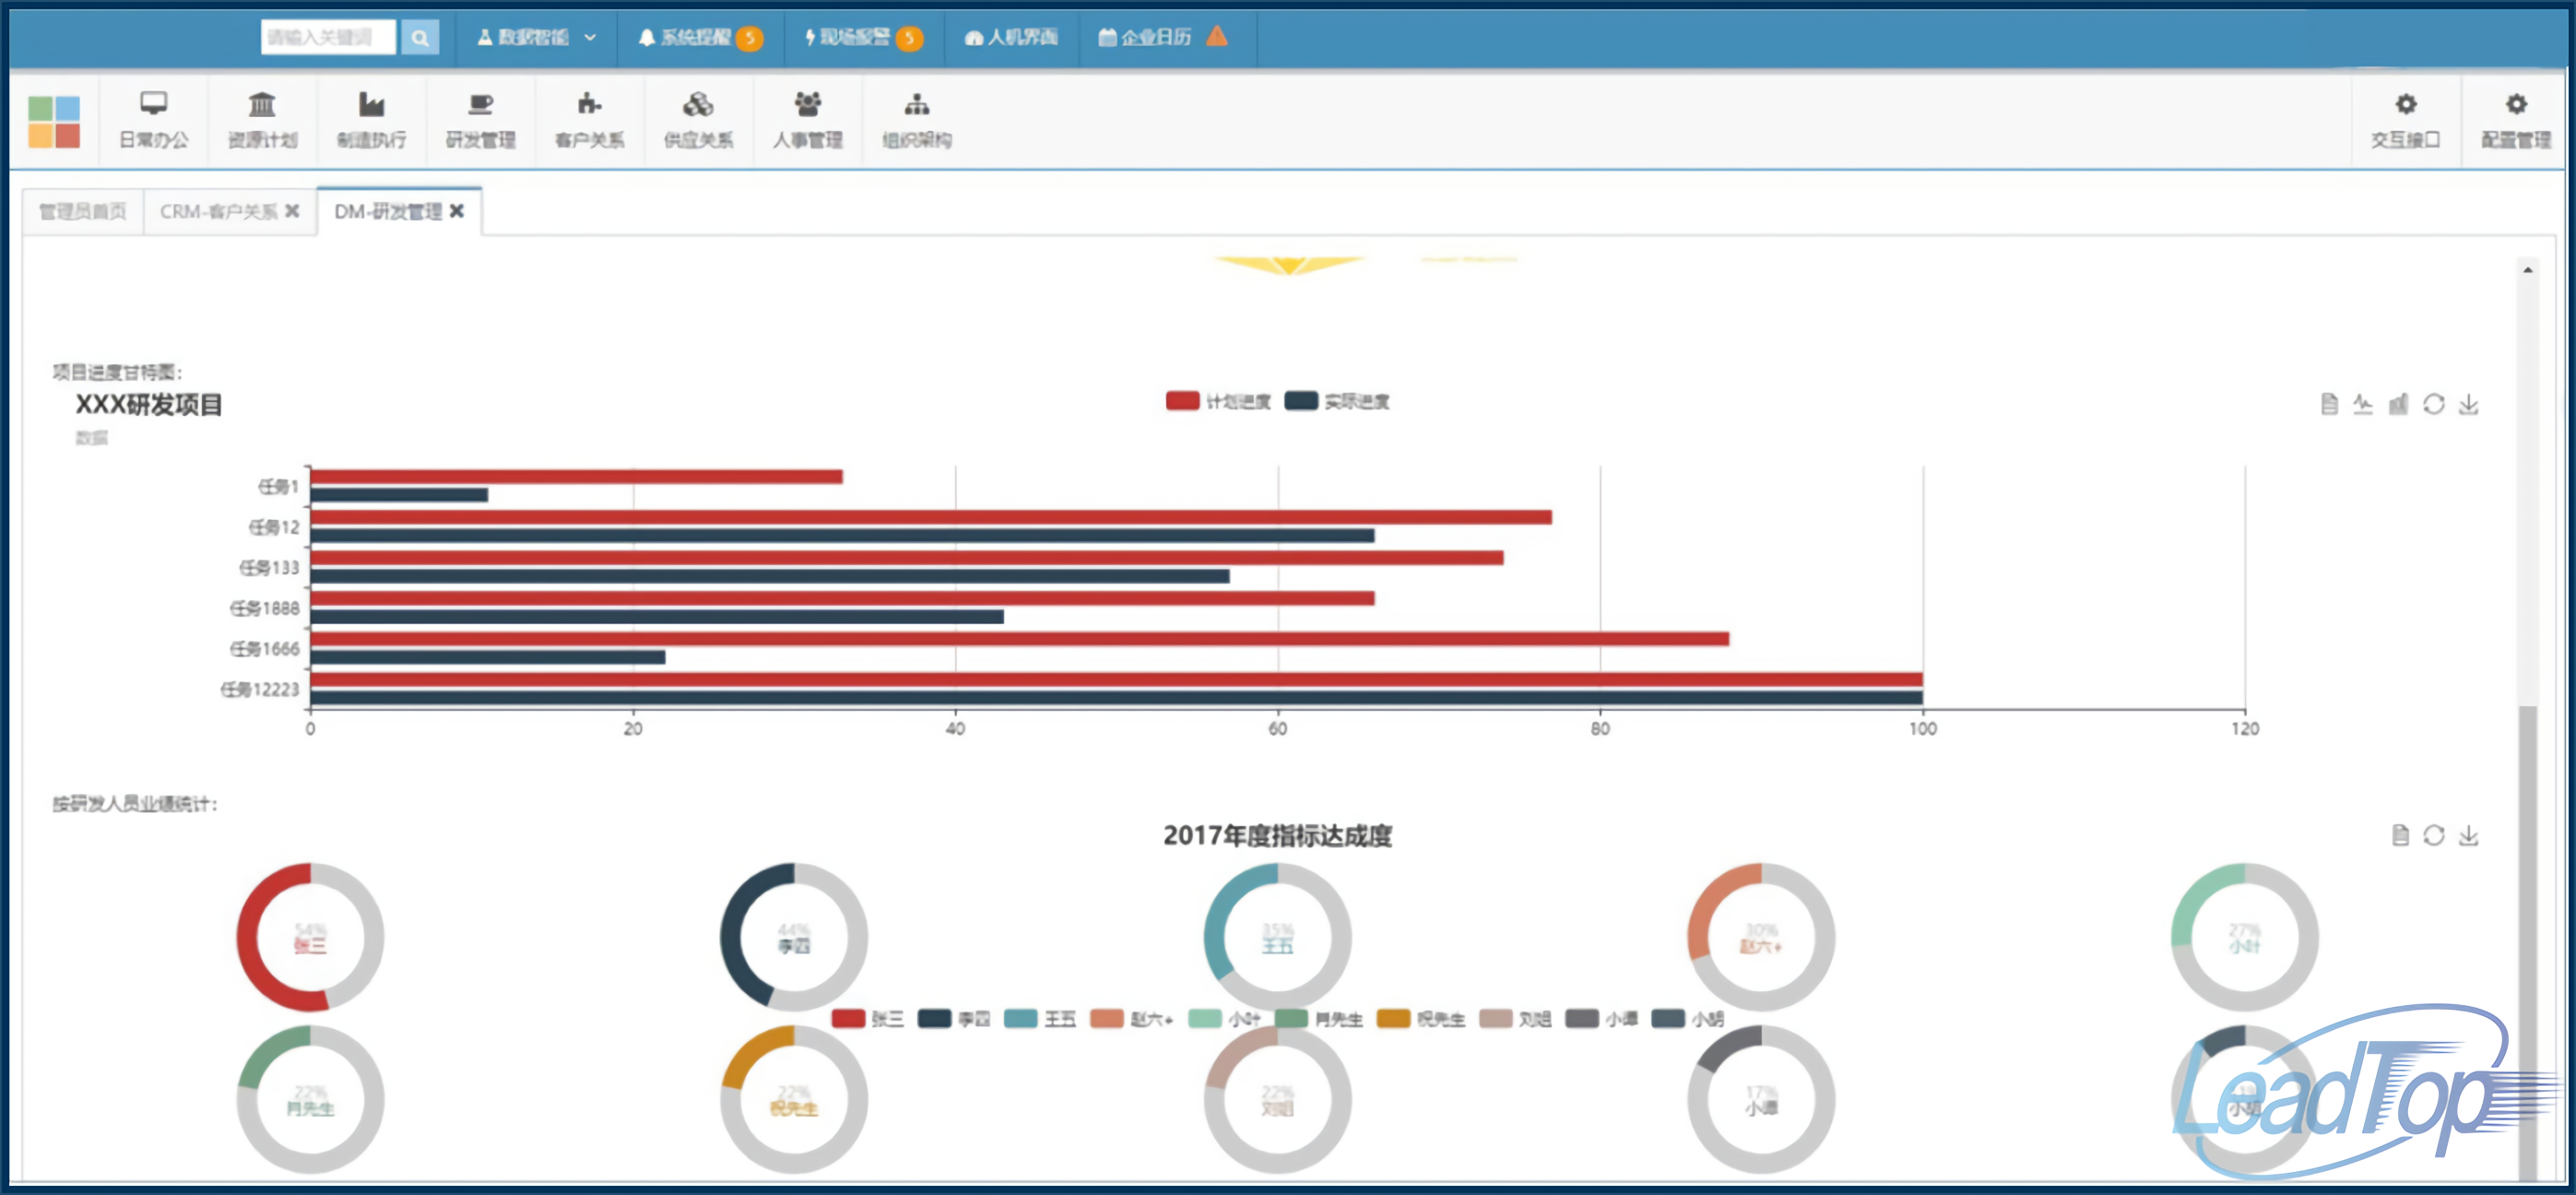Screen dimensions: 2576x1195
Task: Toggle the 小叶 legend item
Action: [x=1224, y=1019]
